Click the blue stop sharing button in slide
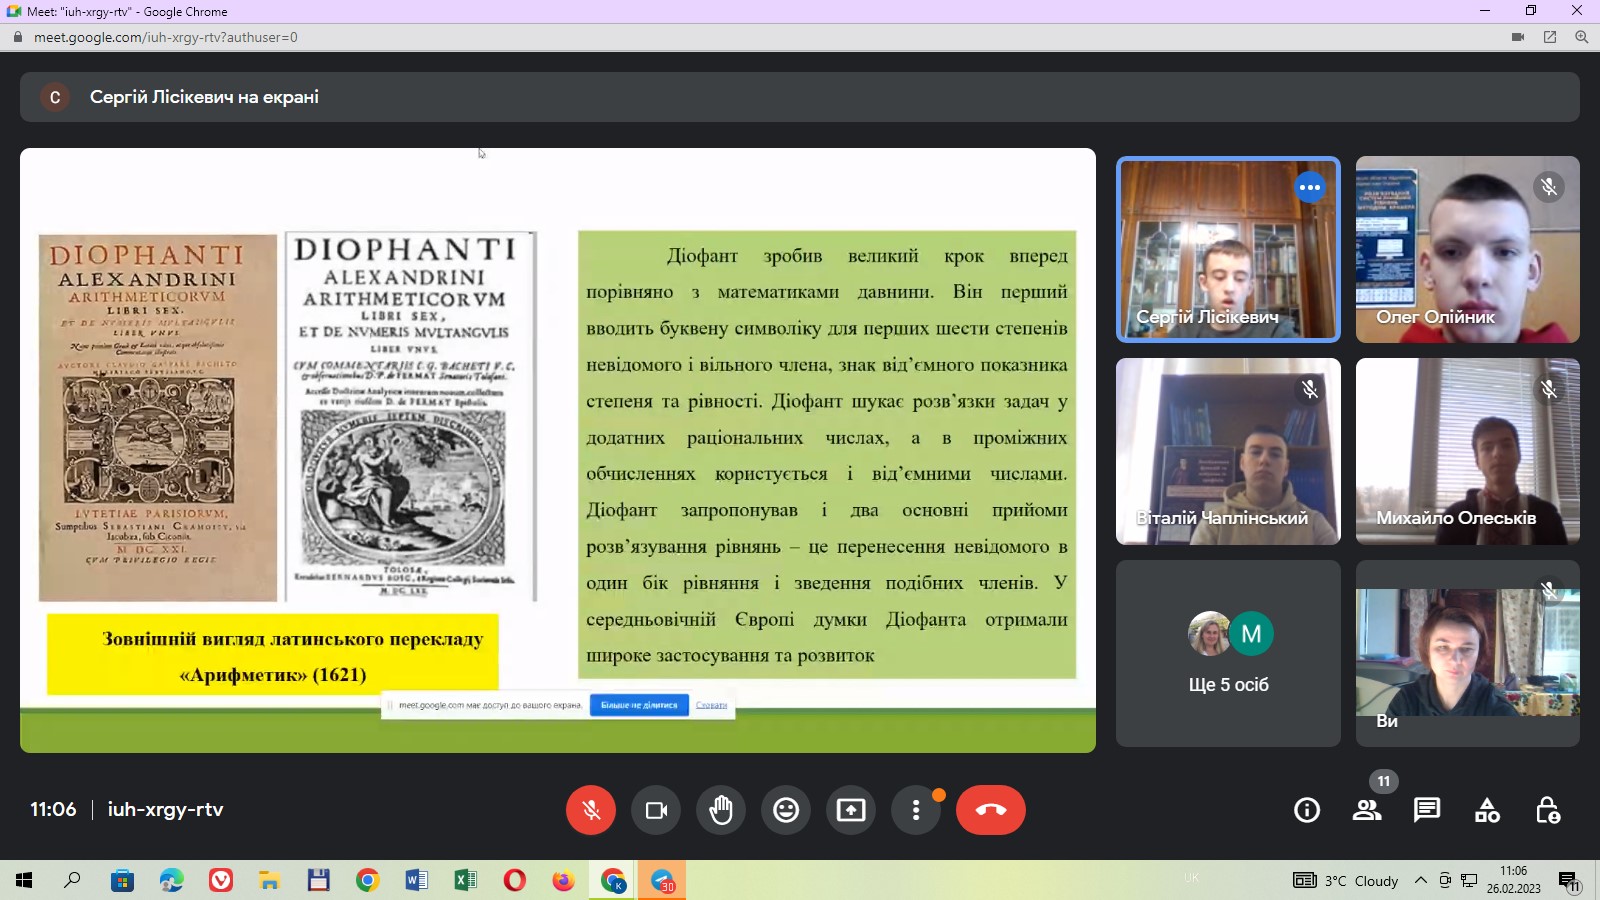 coord(639,705)
